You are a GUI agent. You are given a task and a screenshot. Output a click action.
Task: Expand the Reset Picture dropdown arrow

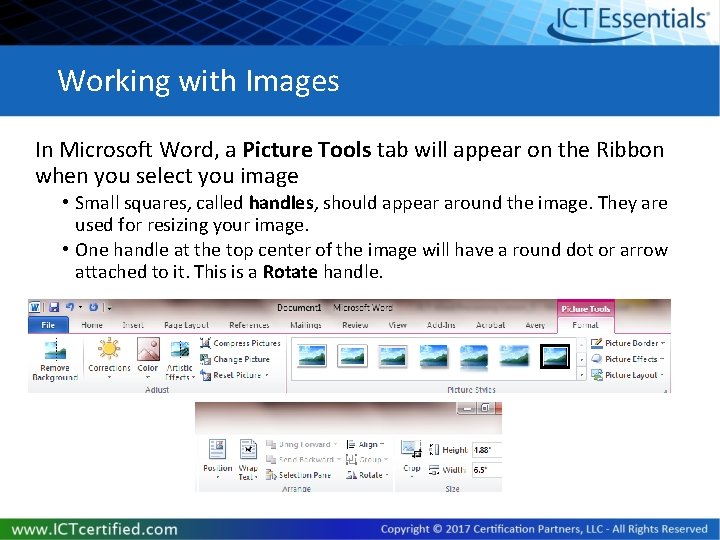coord(267,376)
